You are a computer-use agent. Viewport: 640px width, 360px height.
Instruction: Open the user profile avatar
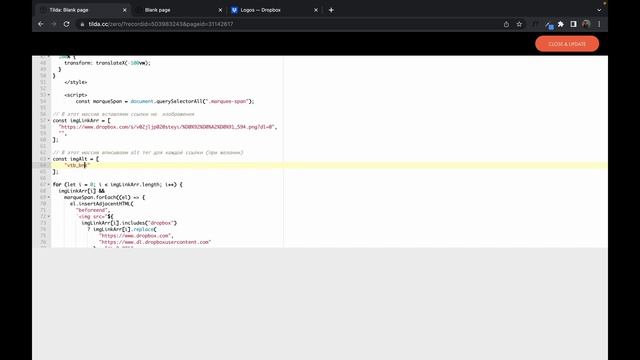pos(586,24)
